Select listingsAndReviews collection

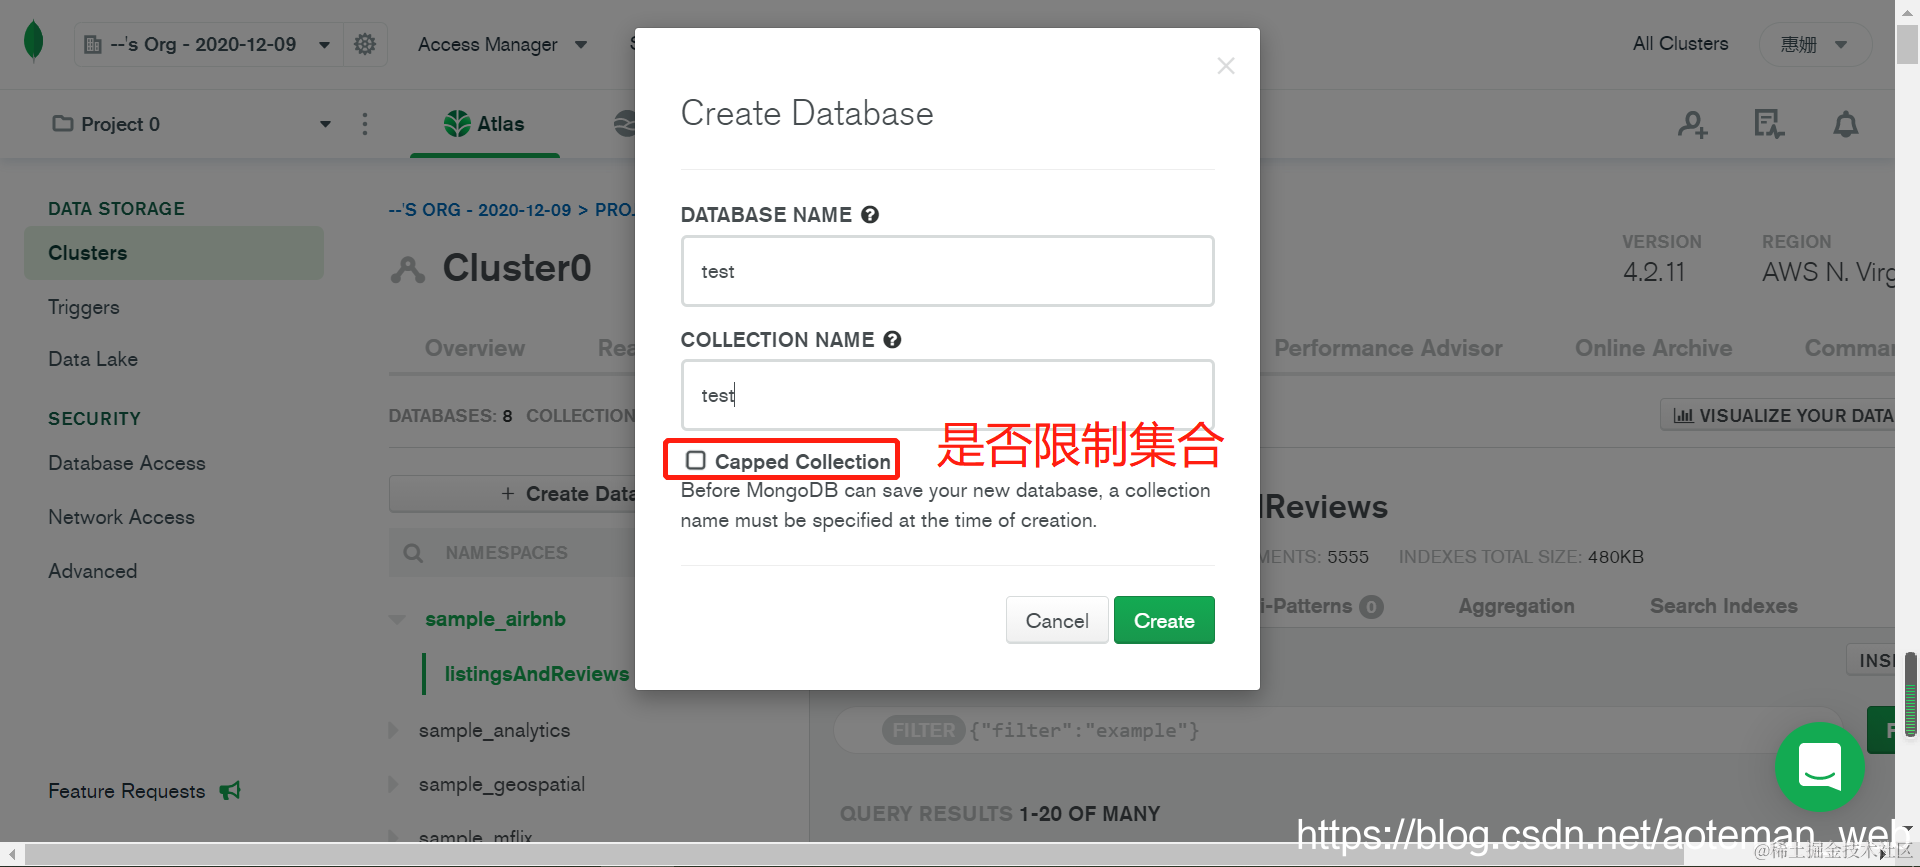click(x=537, y=674)
